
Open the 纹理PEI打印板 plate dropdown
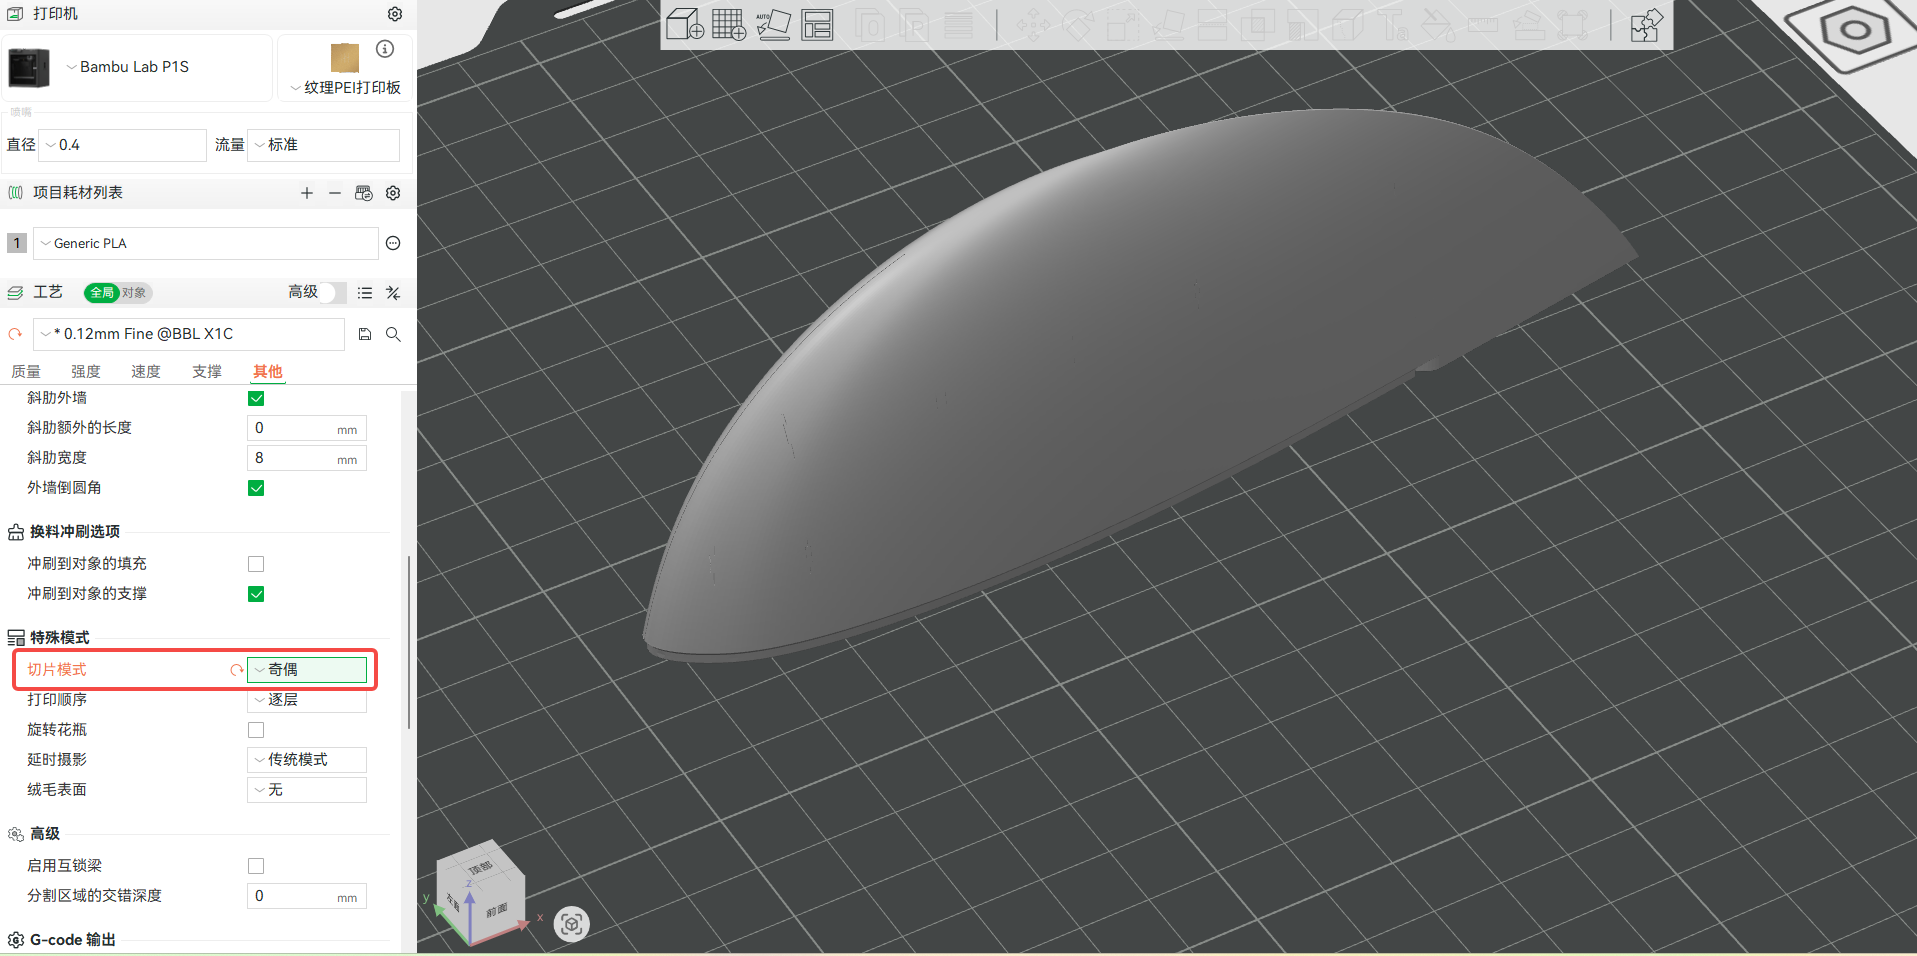pyautogui.click(x=345, y=88)
